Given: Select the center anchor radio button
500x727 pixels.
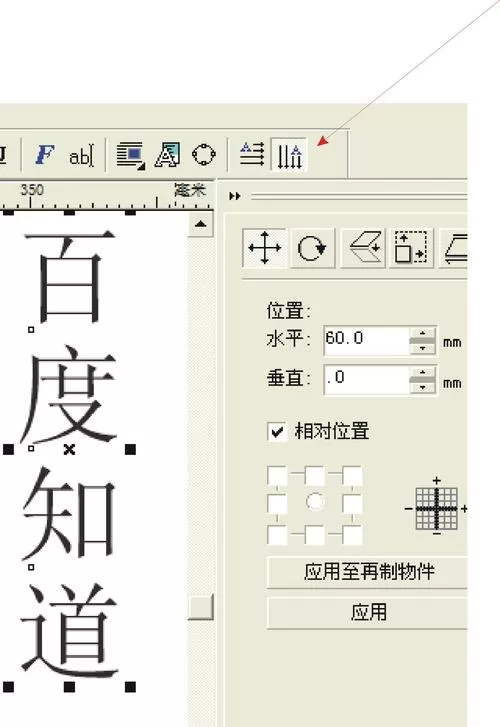Looking at the screenshot, I should pos(315,502).
